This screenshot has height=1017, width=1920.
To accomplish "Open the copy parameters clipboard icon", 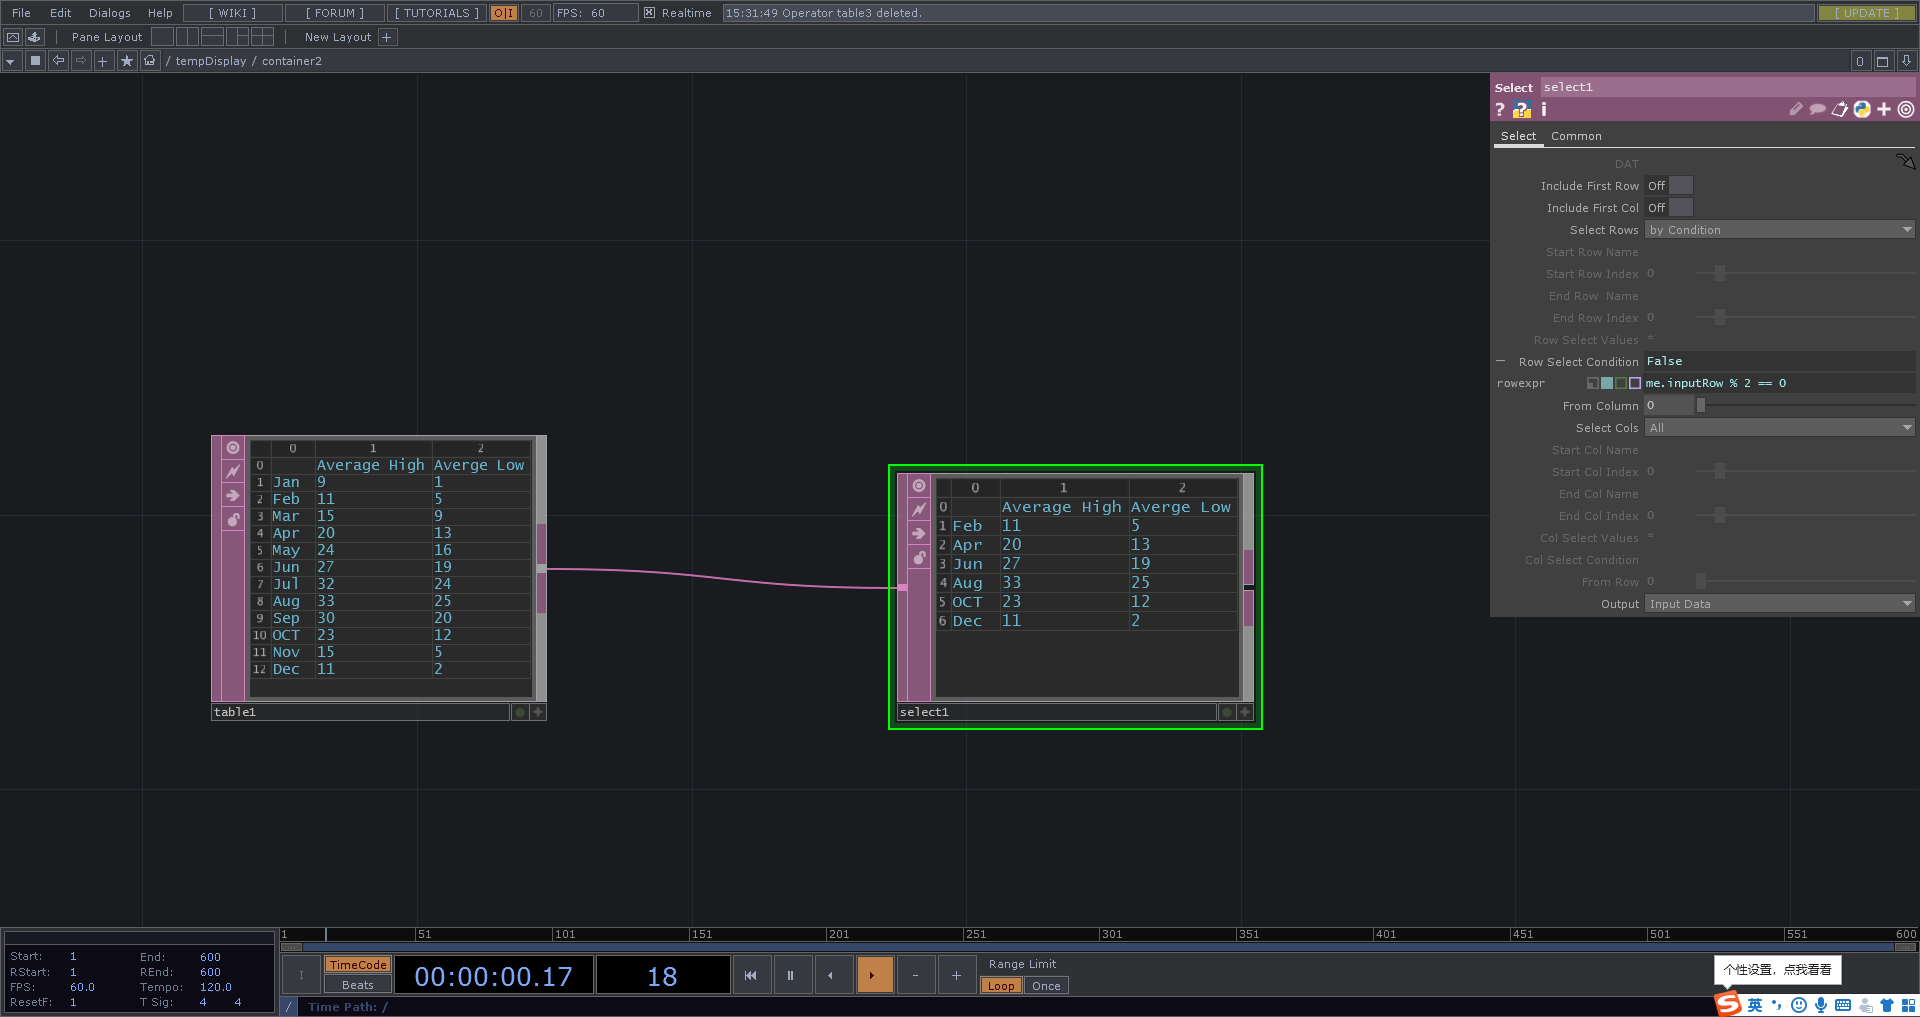I will 1840,110.
